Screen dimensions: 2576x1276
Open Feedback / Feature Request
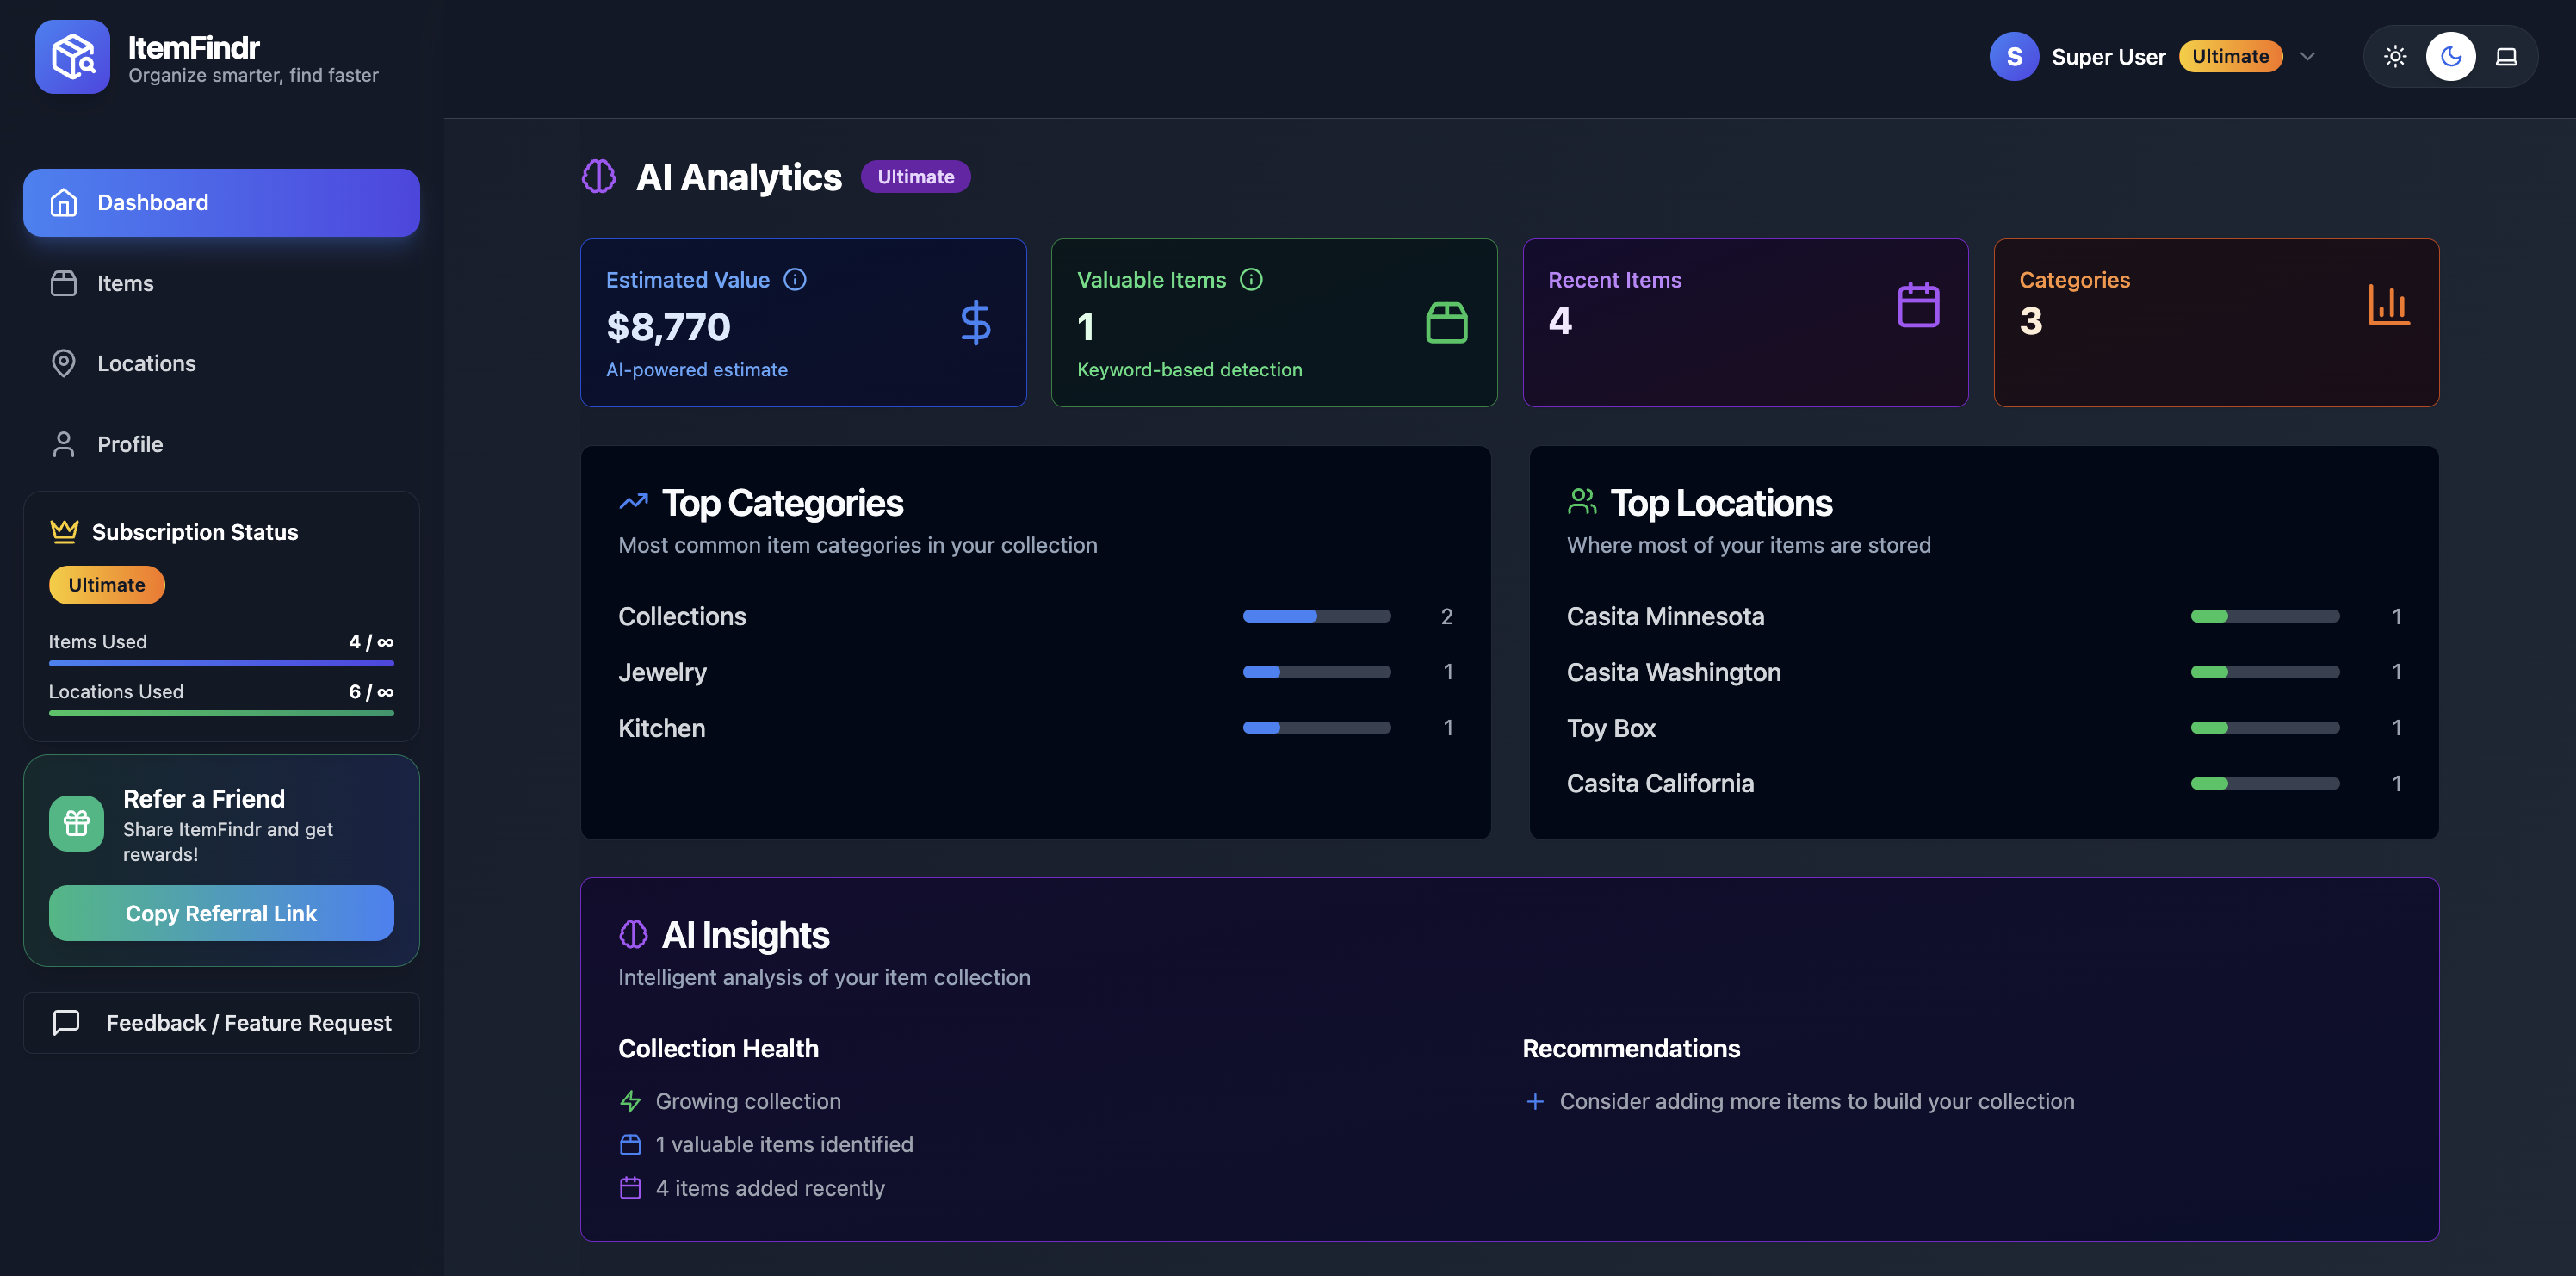(x=221, y=1023)
